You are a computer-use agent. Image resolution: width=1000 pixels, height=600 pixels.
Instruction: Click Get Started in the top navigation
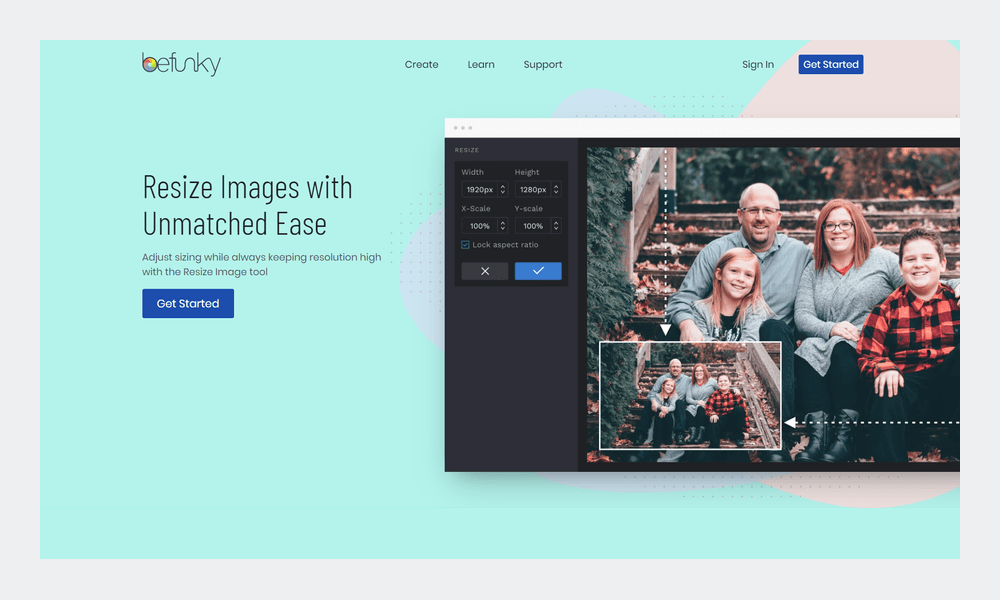click(830, 64)
